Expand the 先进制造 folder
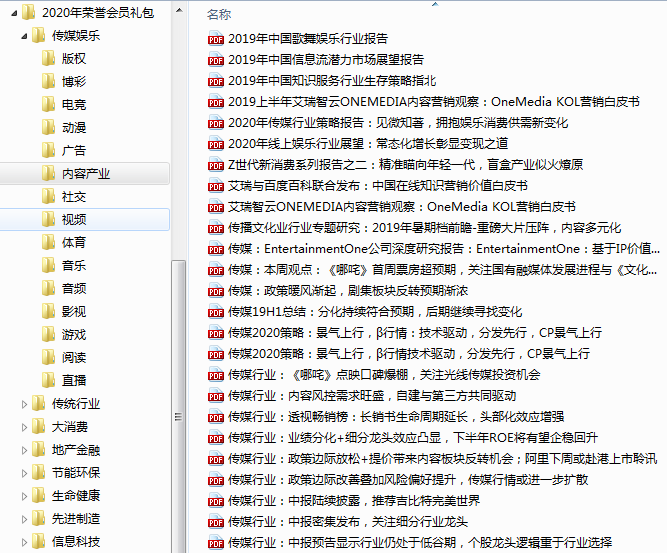 [24, 519]
